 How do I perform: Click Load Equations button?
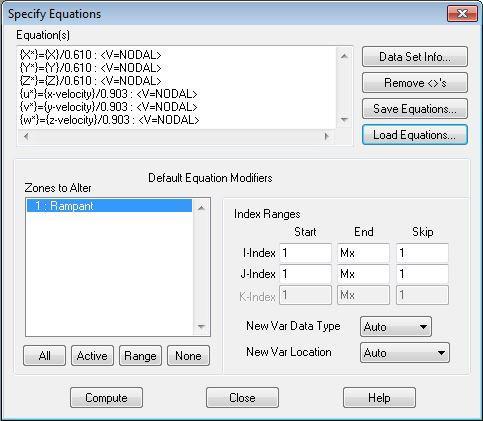[x=415, y=135]
